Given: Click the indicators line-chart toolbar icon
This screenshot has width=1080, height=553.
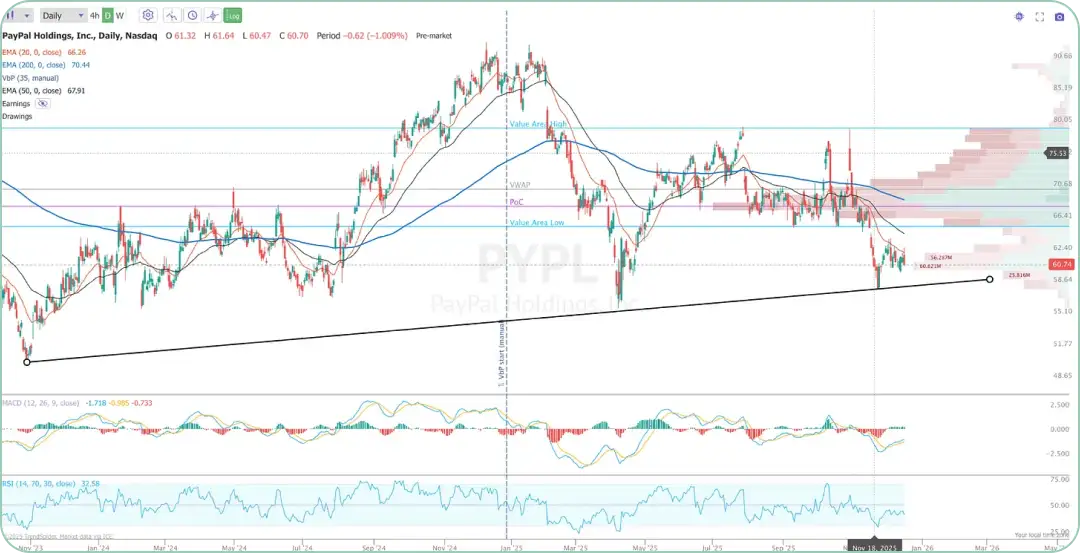Looking at the screenshot, I should tap(171, 15).
